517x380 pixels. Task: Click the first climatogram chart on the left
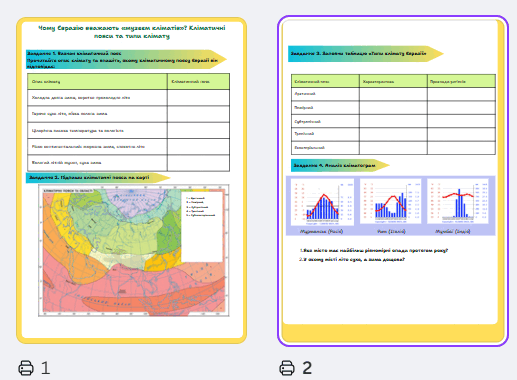tap(322, 203)
